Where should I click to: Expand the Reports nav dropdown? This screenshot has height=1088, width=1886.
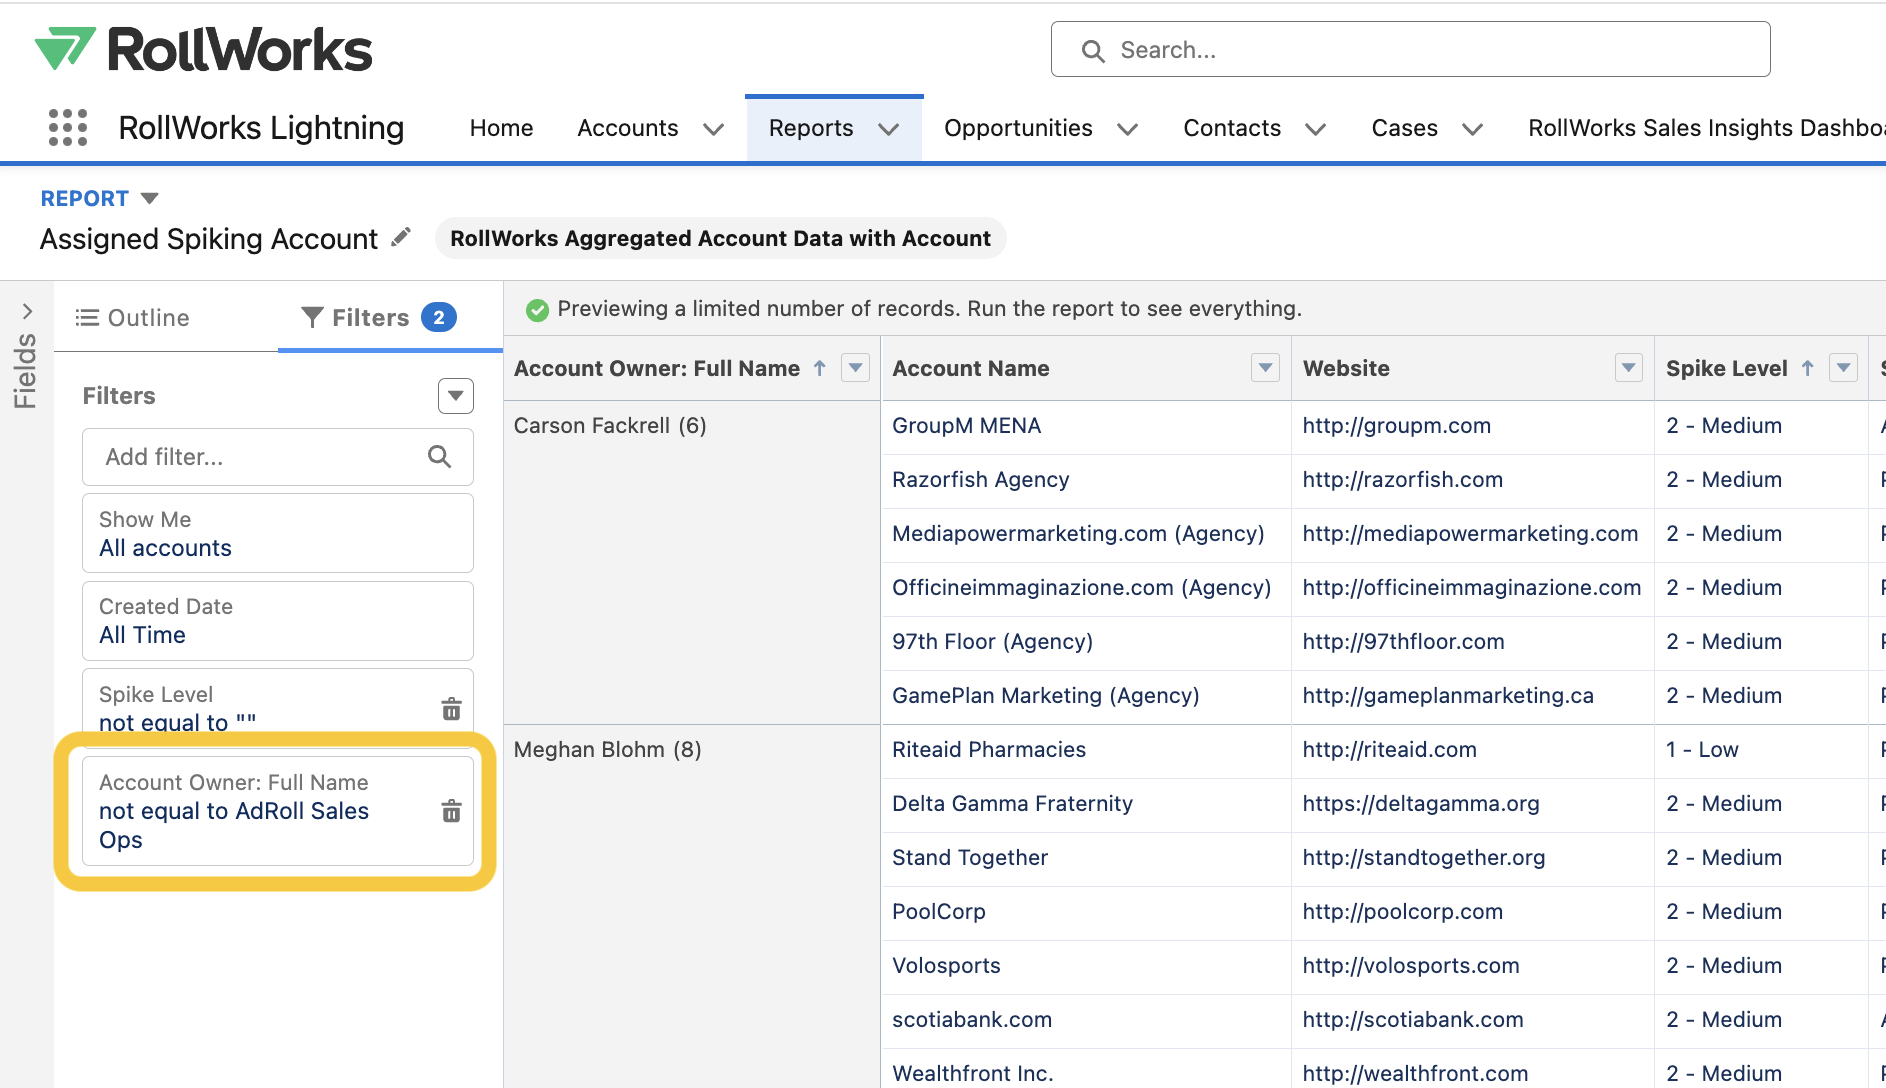888,129
